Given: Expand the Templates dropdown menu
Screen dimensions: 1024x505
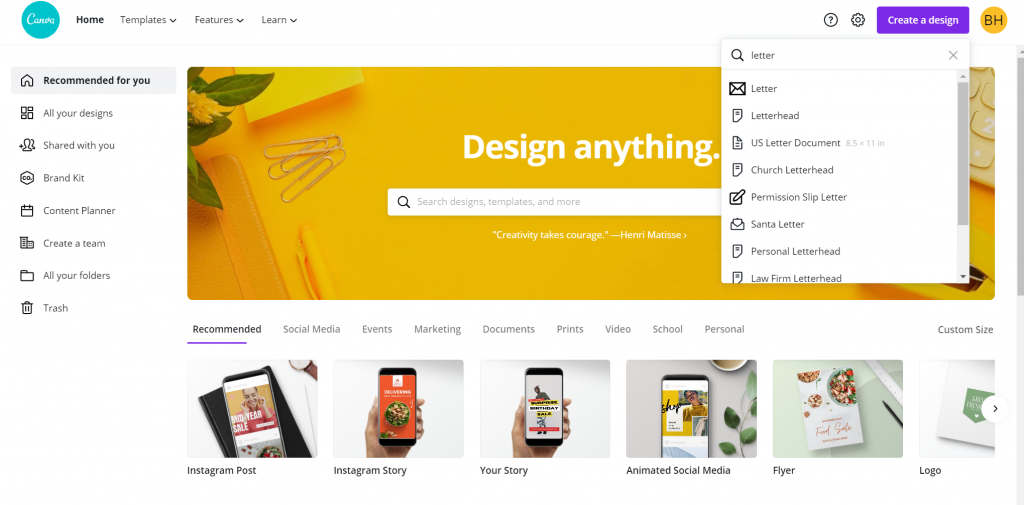Looking at the screenshot, I should point(148,20).
